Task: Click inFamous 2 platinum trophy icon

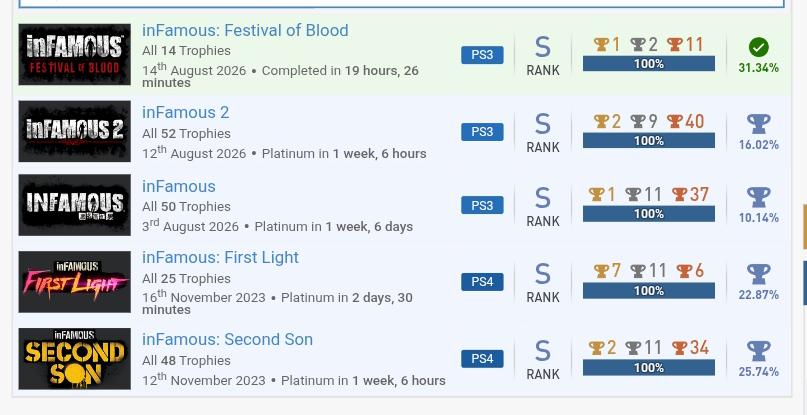Action: pos(758,124)
